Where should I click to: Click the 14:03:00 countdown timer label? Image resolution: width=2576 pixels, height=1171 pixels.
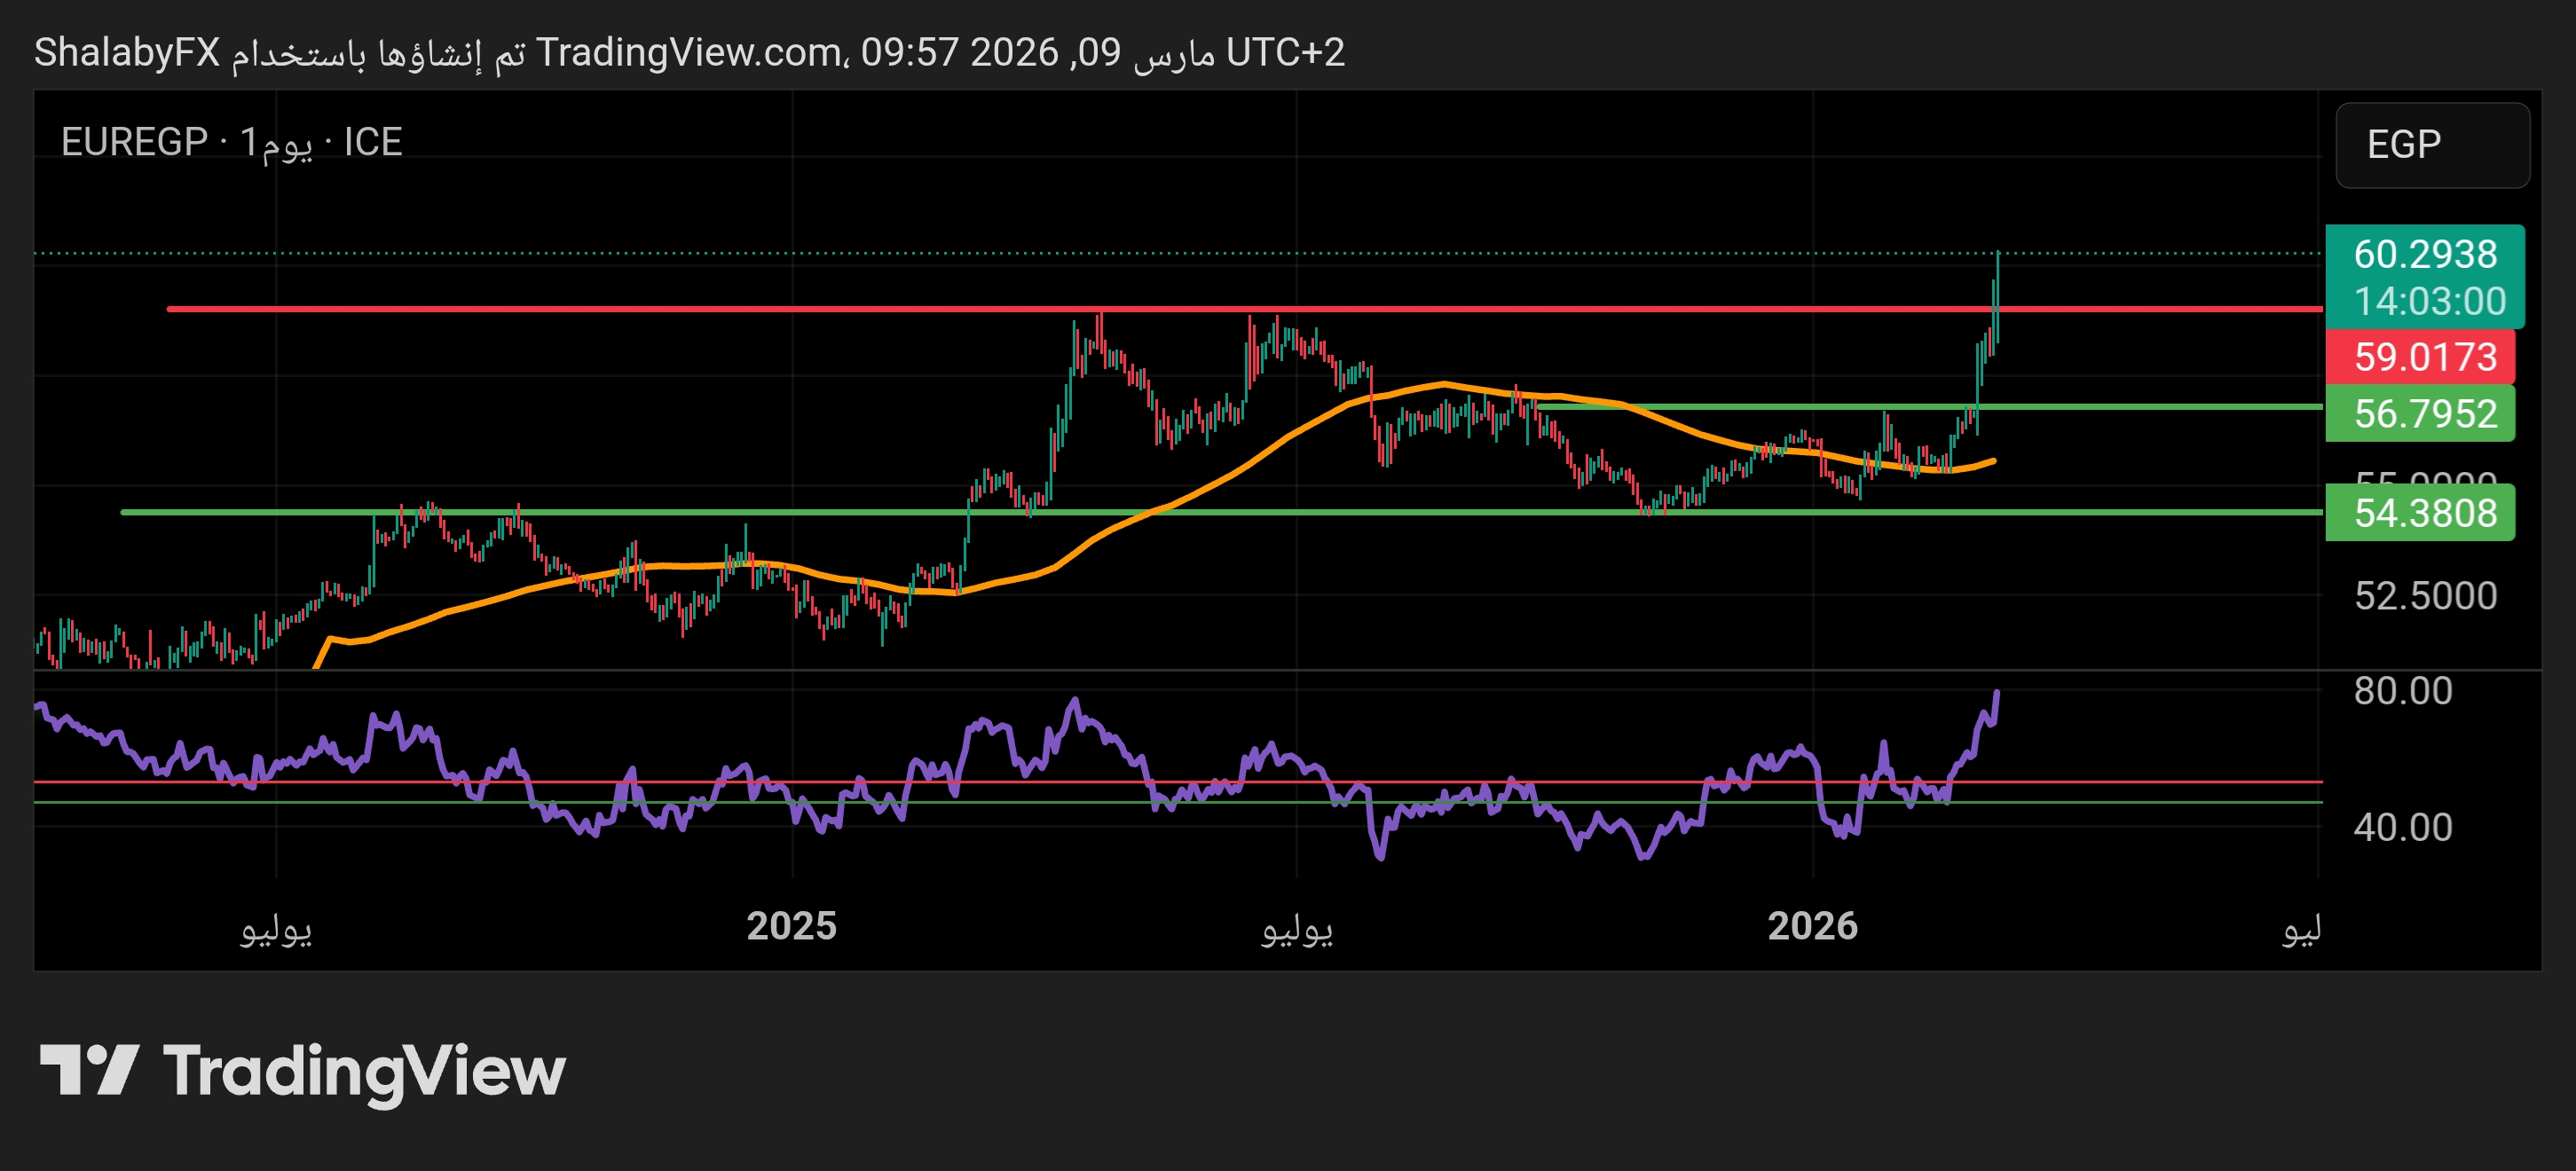[x=2429, y=301]
